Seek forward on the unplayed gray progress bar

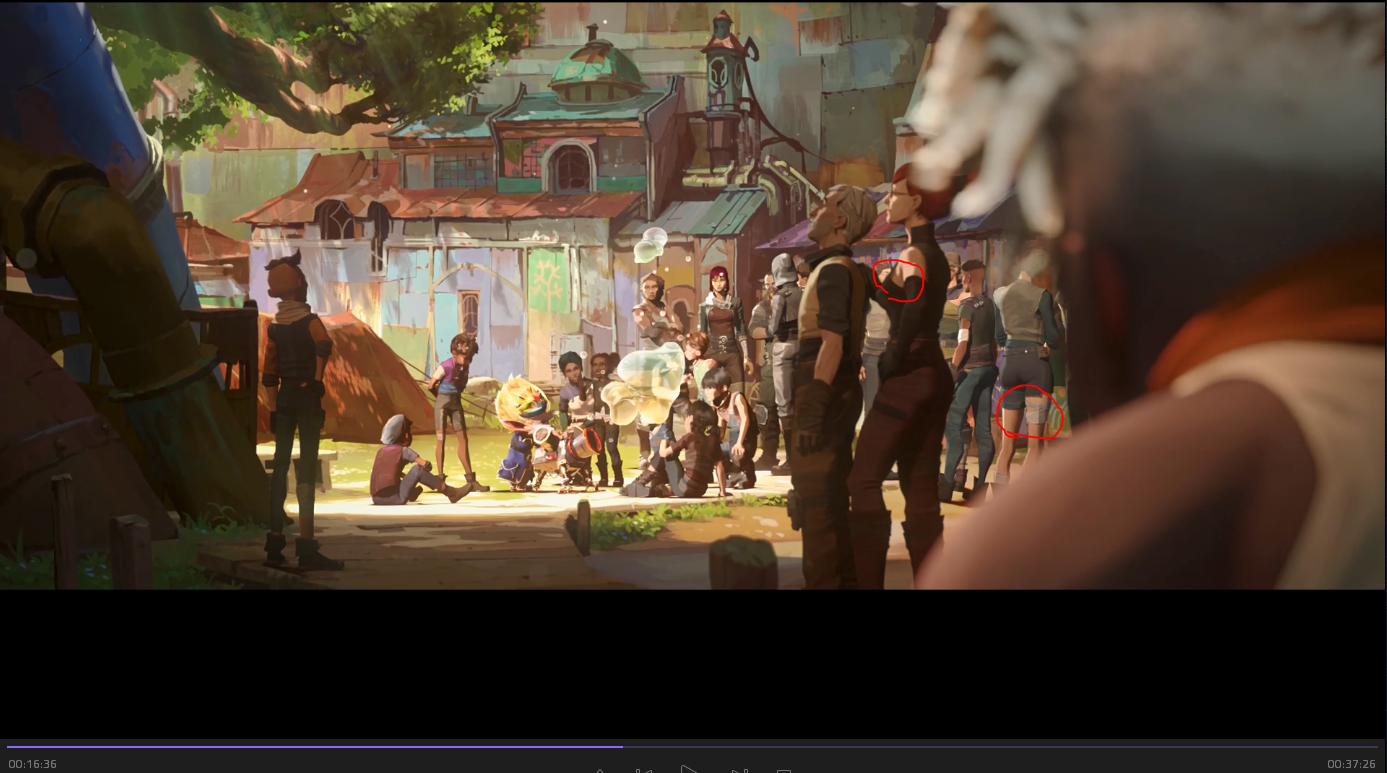coord(1000,746)
